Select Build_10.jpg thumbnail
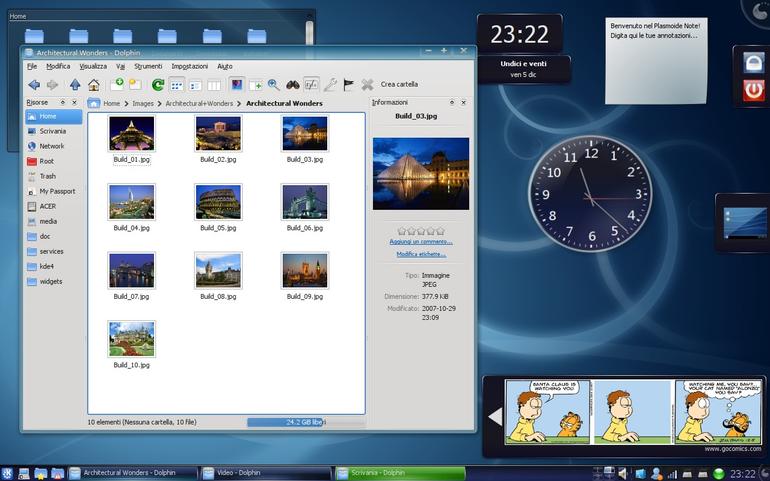The width and height of the screenshot is (770, 481). click(x=132, y=339)
